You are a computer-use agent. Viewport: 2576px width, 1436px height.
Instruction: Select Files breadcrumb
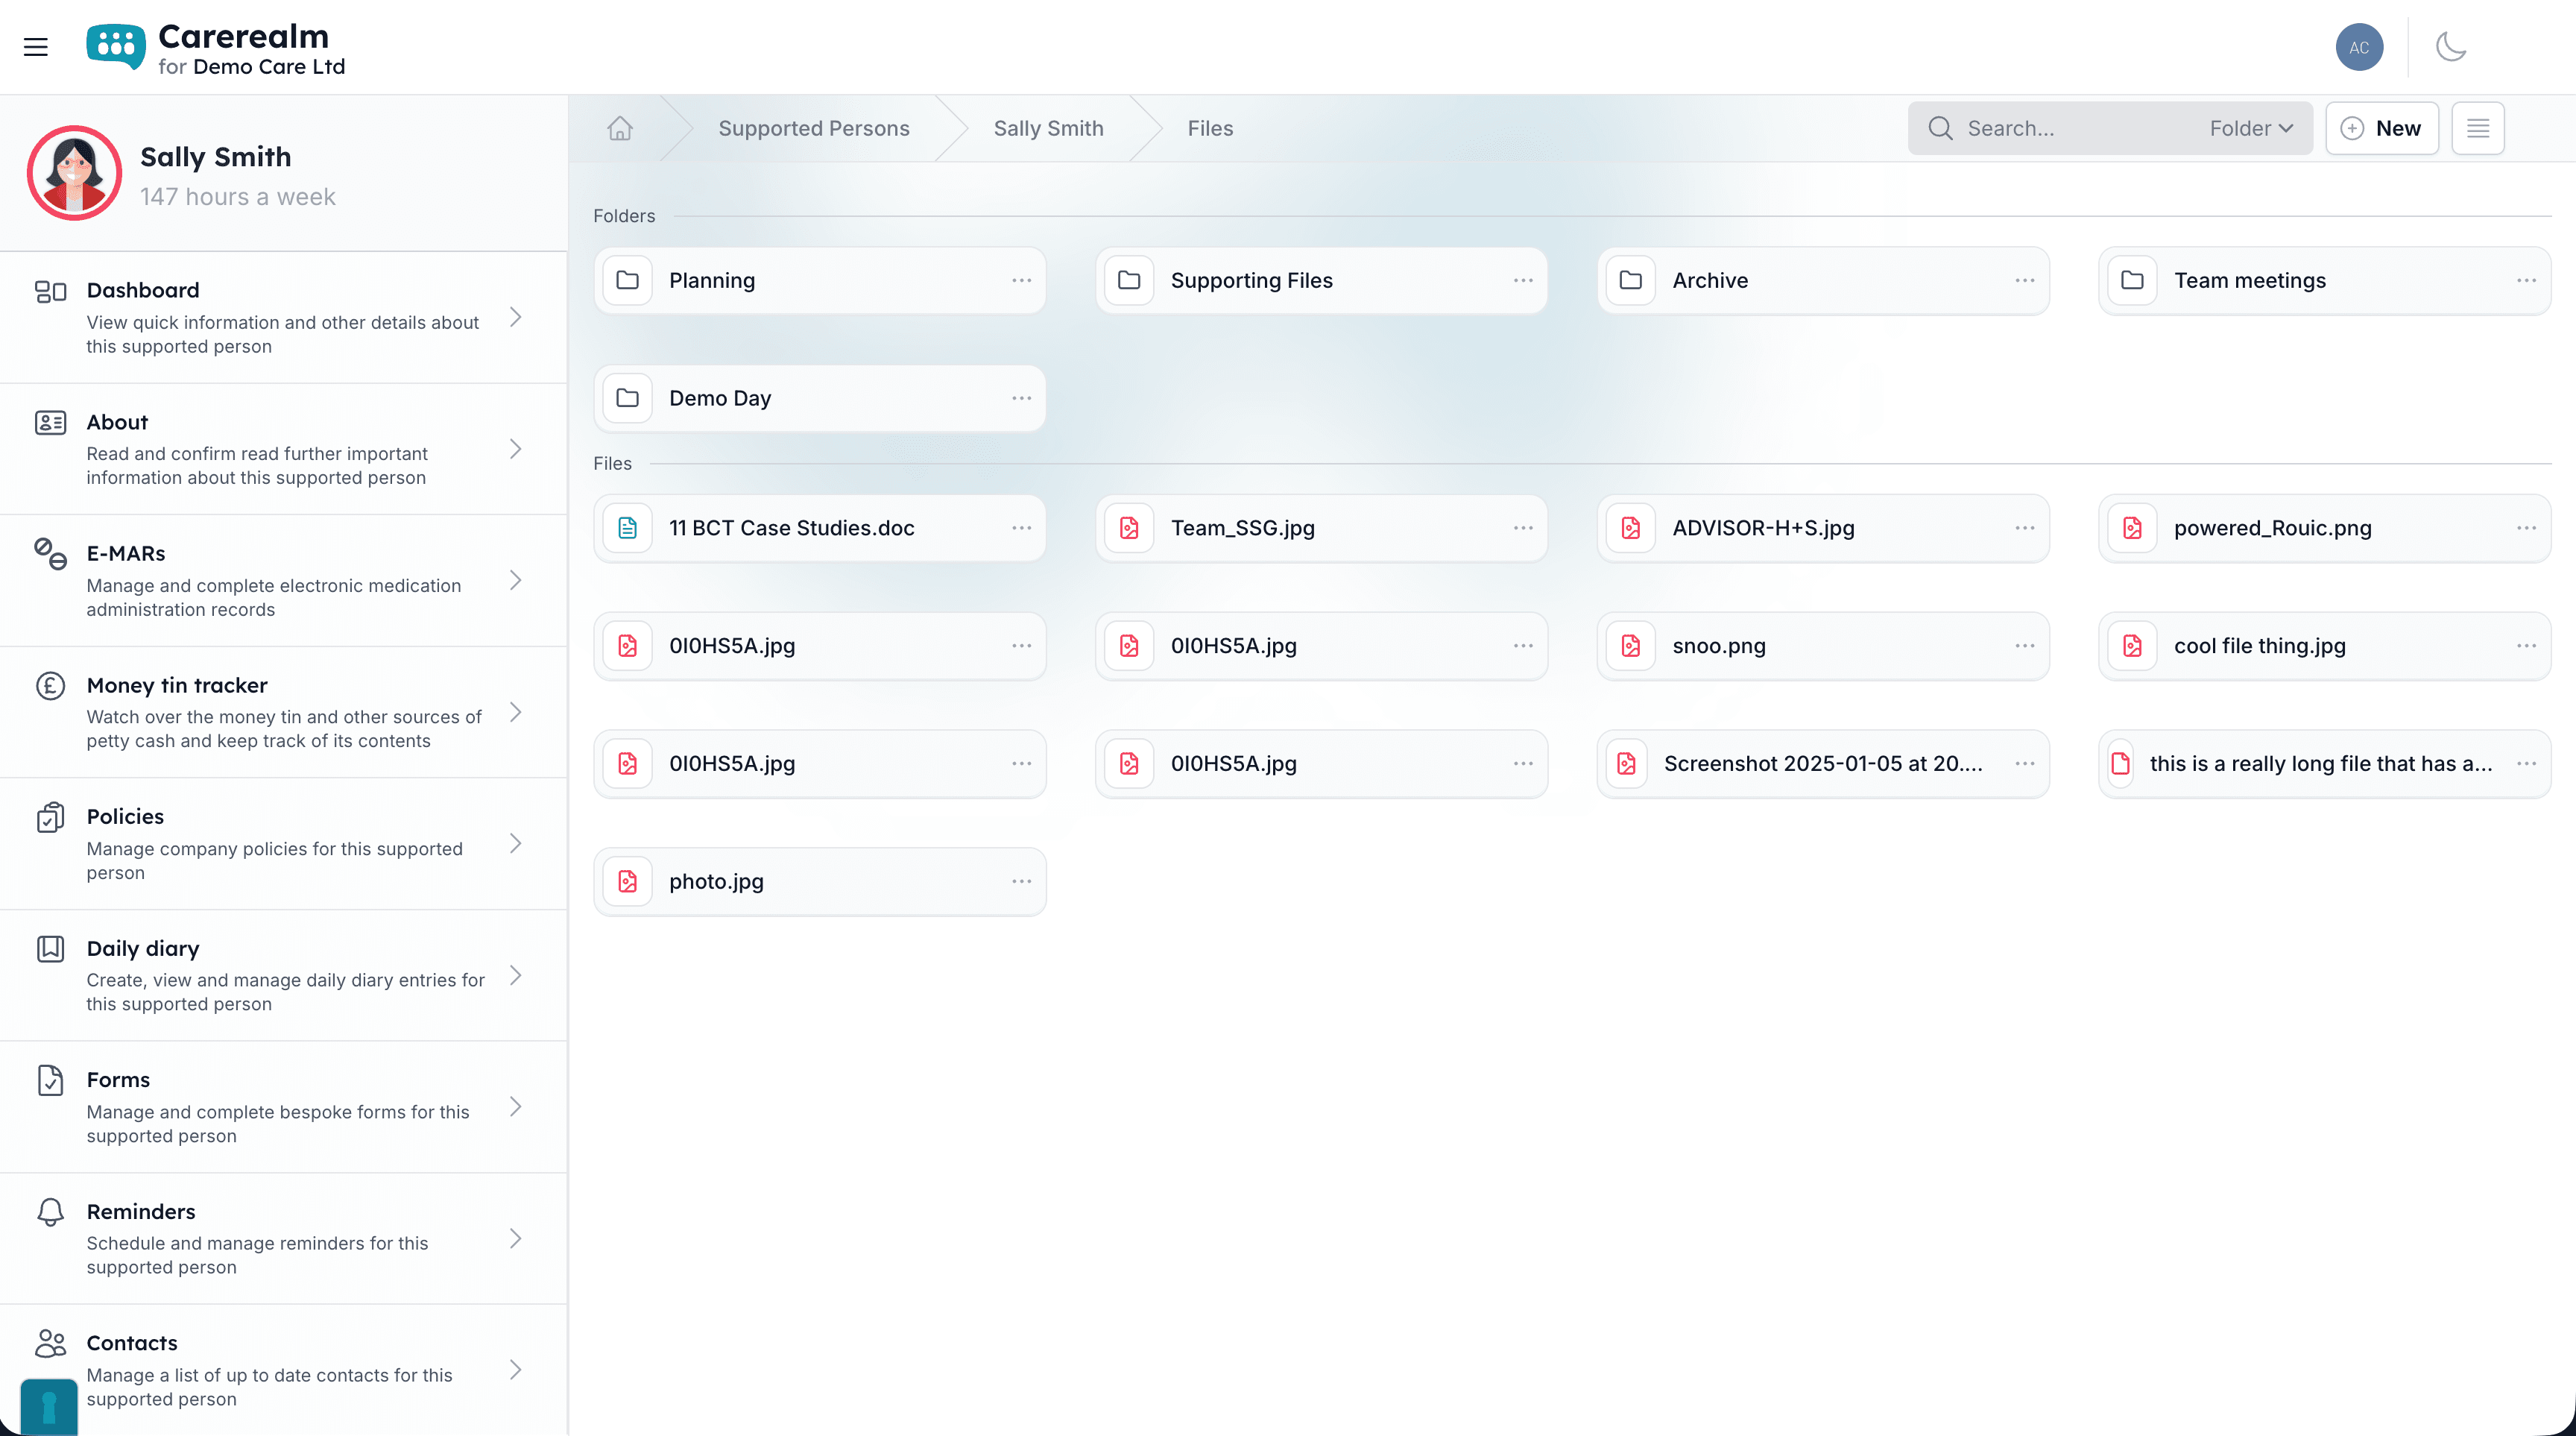click(x=1210, y=128)
